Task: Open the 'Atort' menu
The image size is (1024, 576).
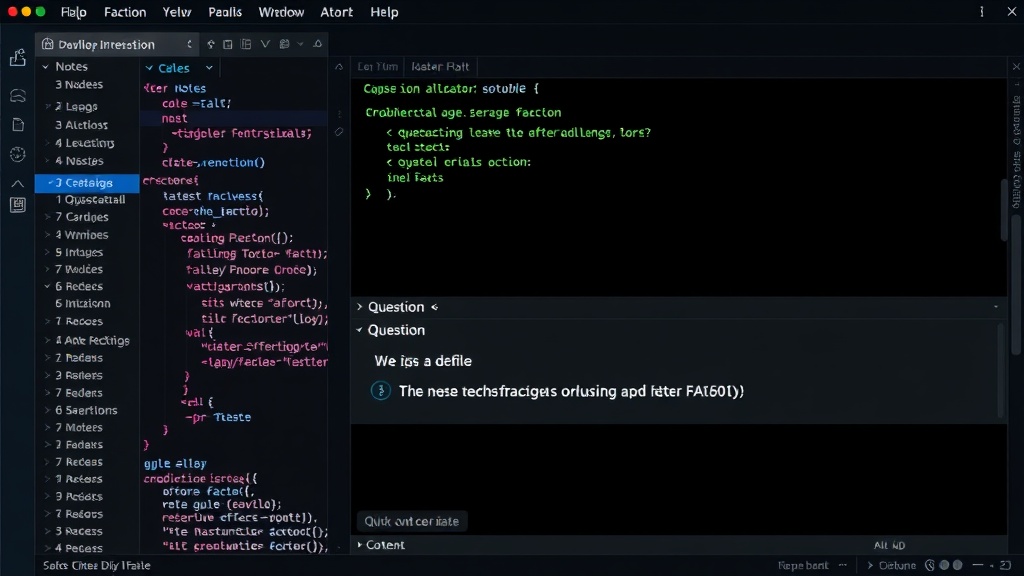Action: [x=336, y=12]
